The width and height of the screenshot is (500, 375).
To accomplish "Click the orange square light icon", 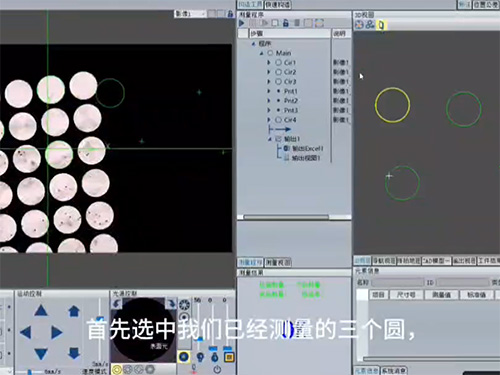I will pyautogui.click(x=229, y=357).
